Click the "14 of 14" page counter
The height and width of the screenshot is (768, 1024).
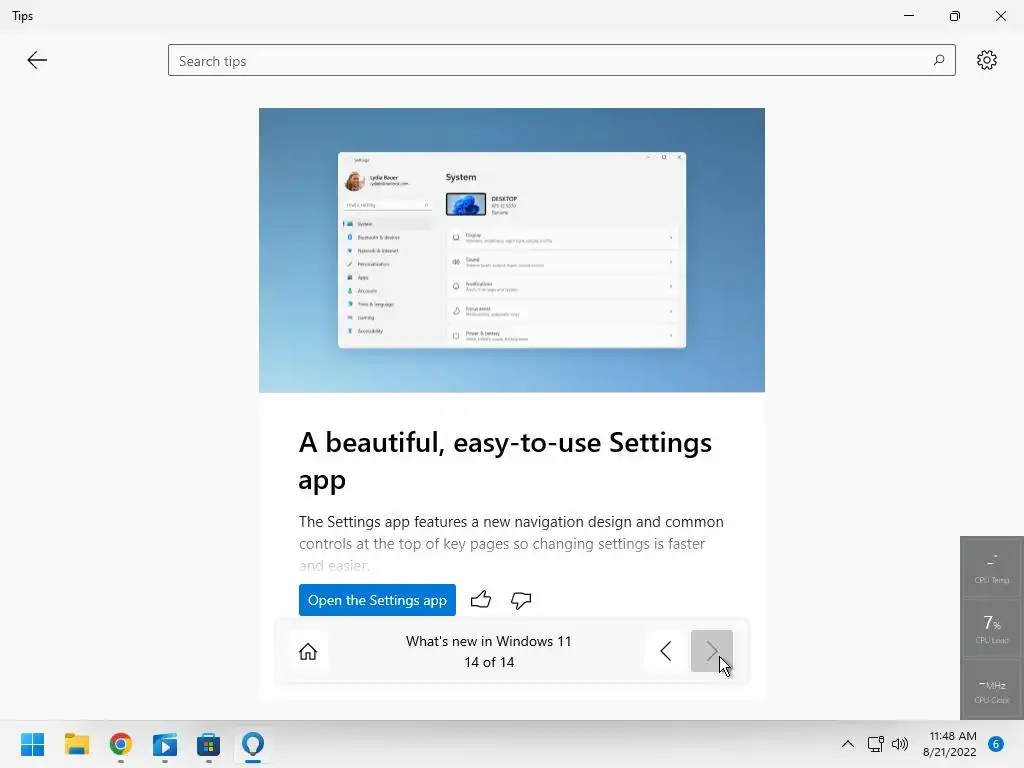pyautogui.click(x=489, y=662)
